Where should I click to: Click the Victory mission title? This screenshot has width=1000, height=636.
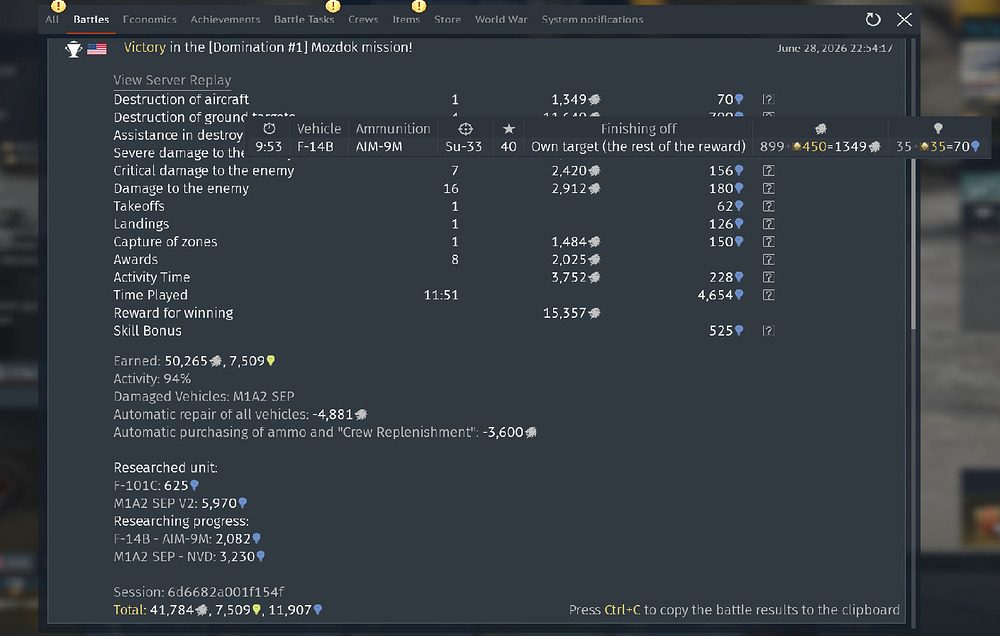pyautogui.click(x=268, y=47)
